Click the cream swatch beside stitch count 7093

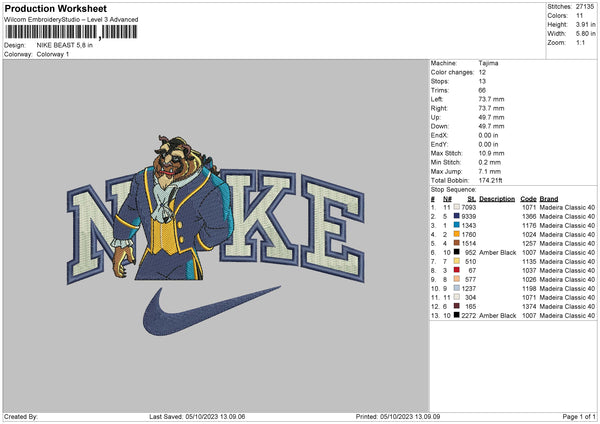click(457, 207)
